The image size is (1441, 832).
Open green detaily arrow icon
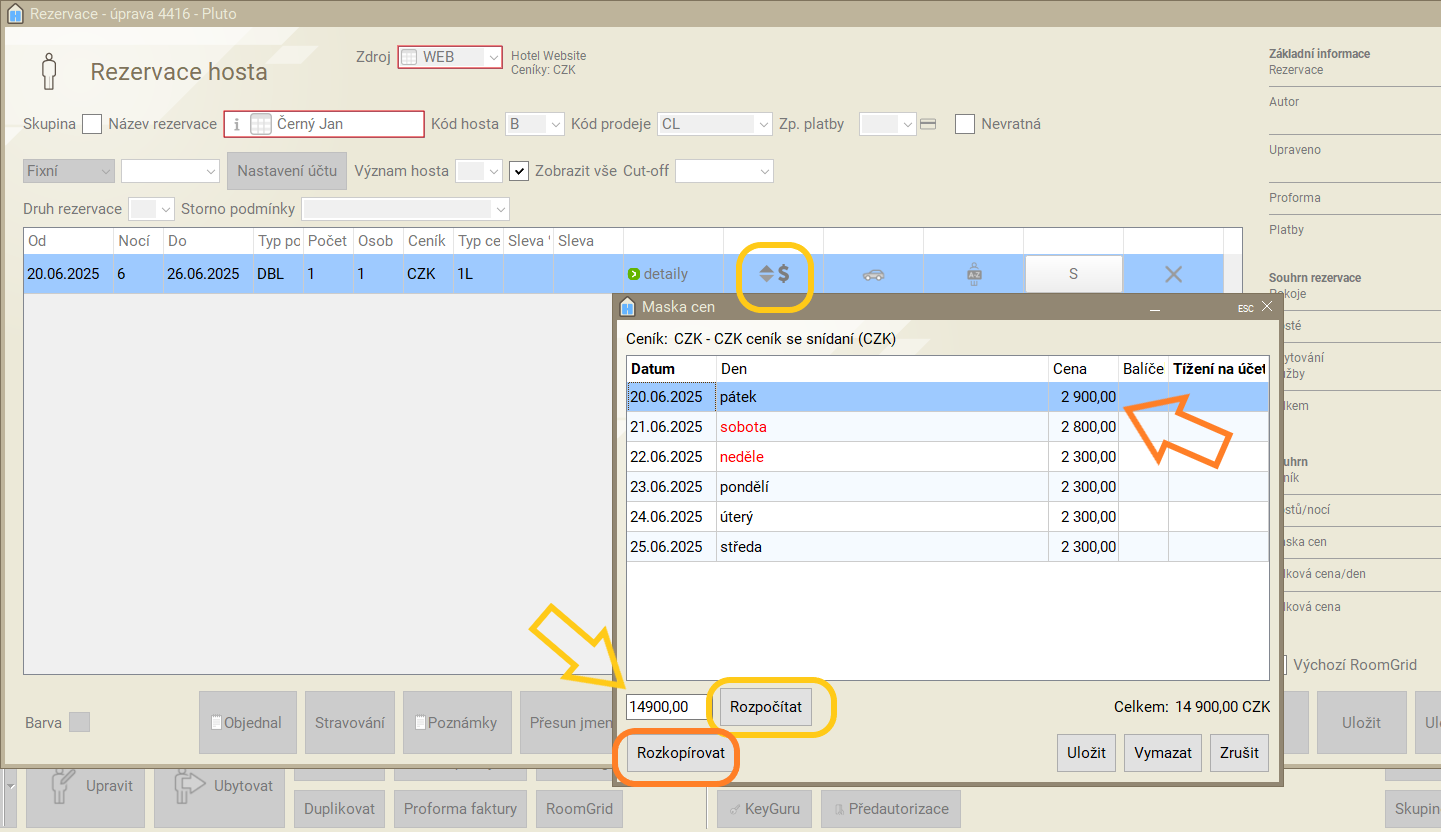coord(633,274)
